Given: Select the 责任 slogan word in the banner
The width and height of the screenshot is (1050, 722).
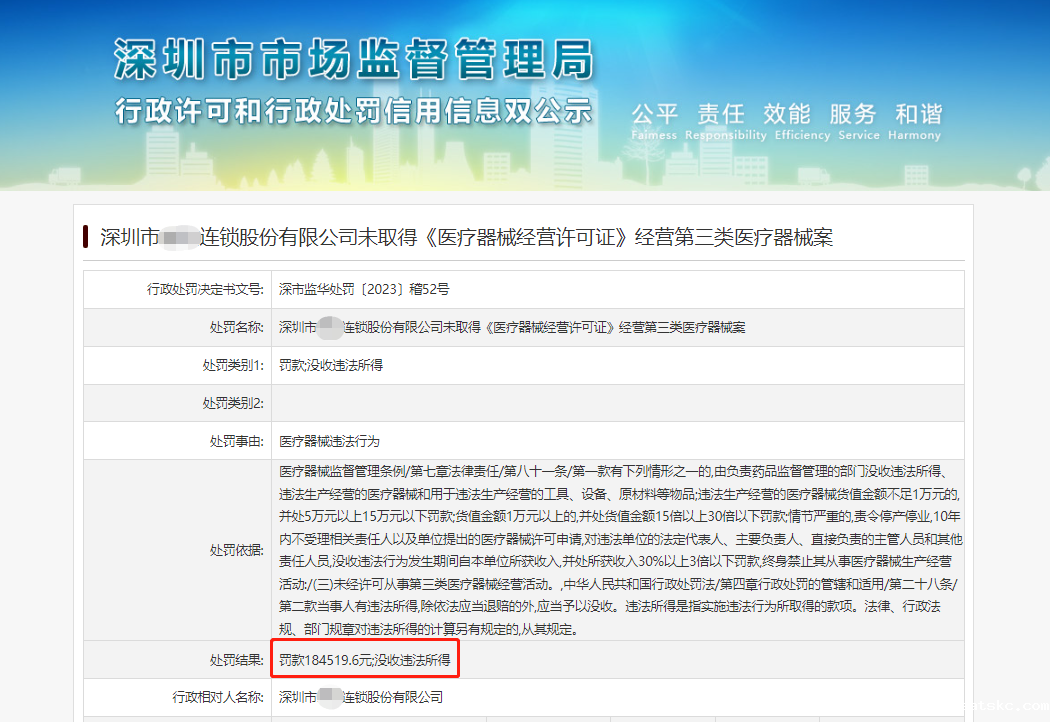Looking at the screenshot, I should 722,113.
